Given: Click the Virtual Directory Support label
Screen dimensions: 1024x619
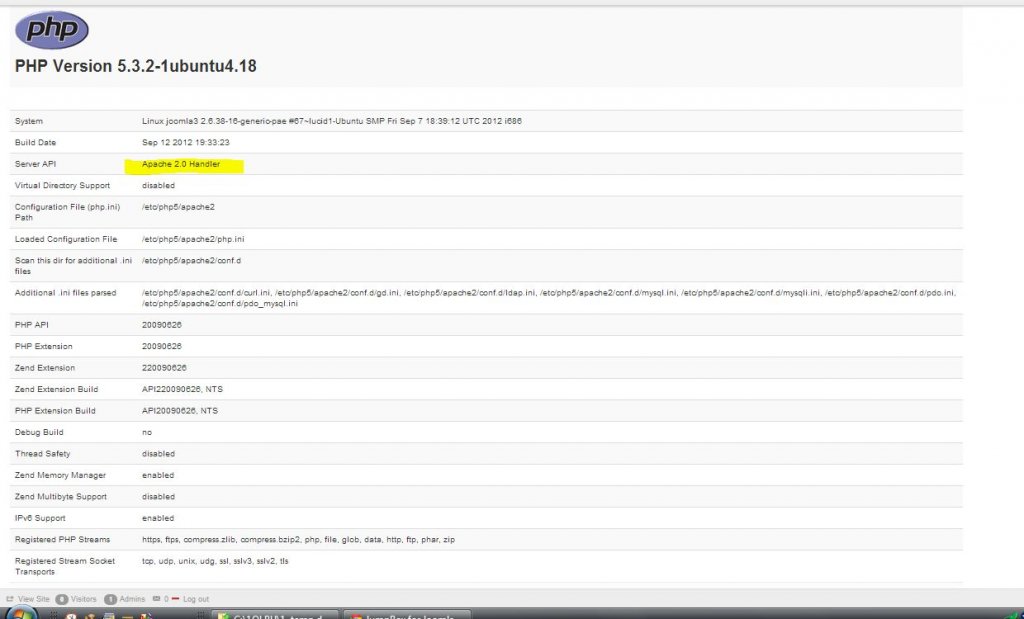Looking at the screenshot, I should (62, 185).
